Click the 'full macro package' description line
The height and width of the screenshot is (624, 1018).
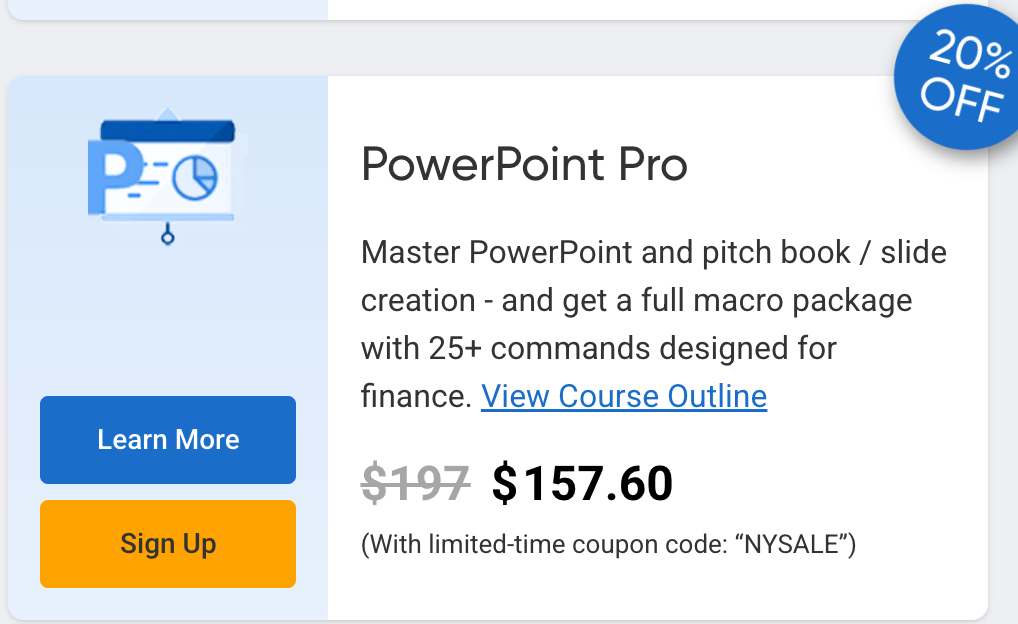(636, 301)
